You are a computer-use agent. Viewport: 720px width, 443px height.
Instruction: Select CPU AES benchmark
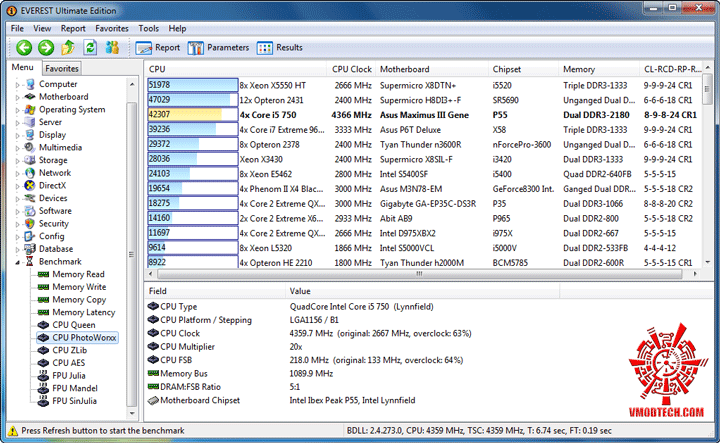pos(68,363)
